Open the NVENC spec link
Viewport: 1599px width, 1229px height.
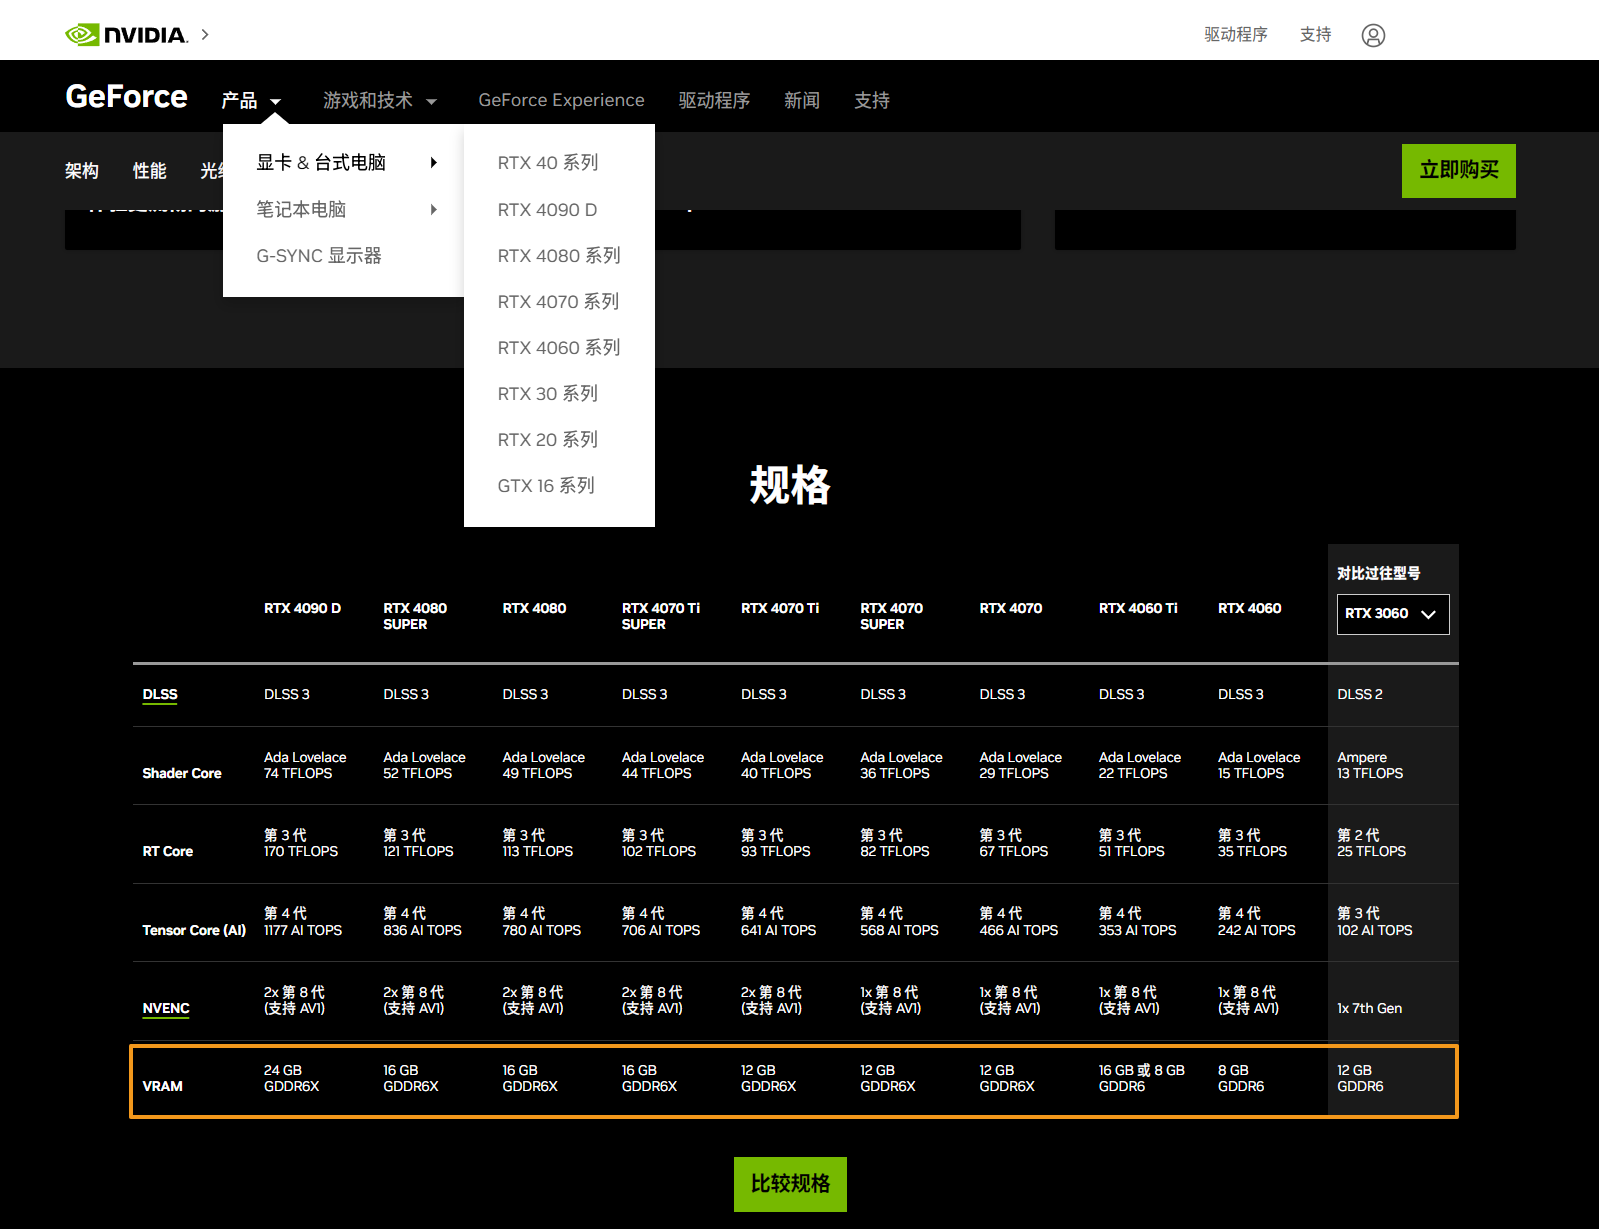(x=166, y=1009)
